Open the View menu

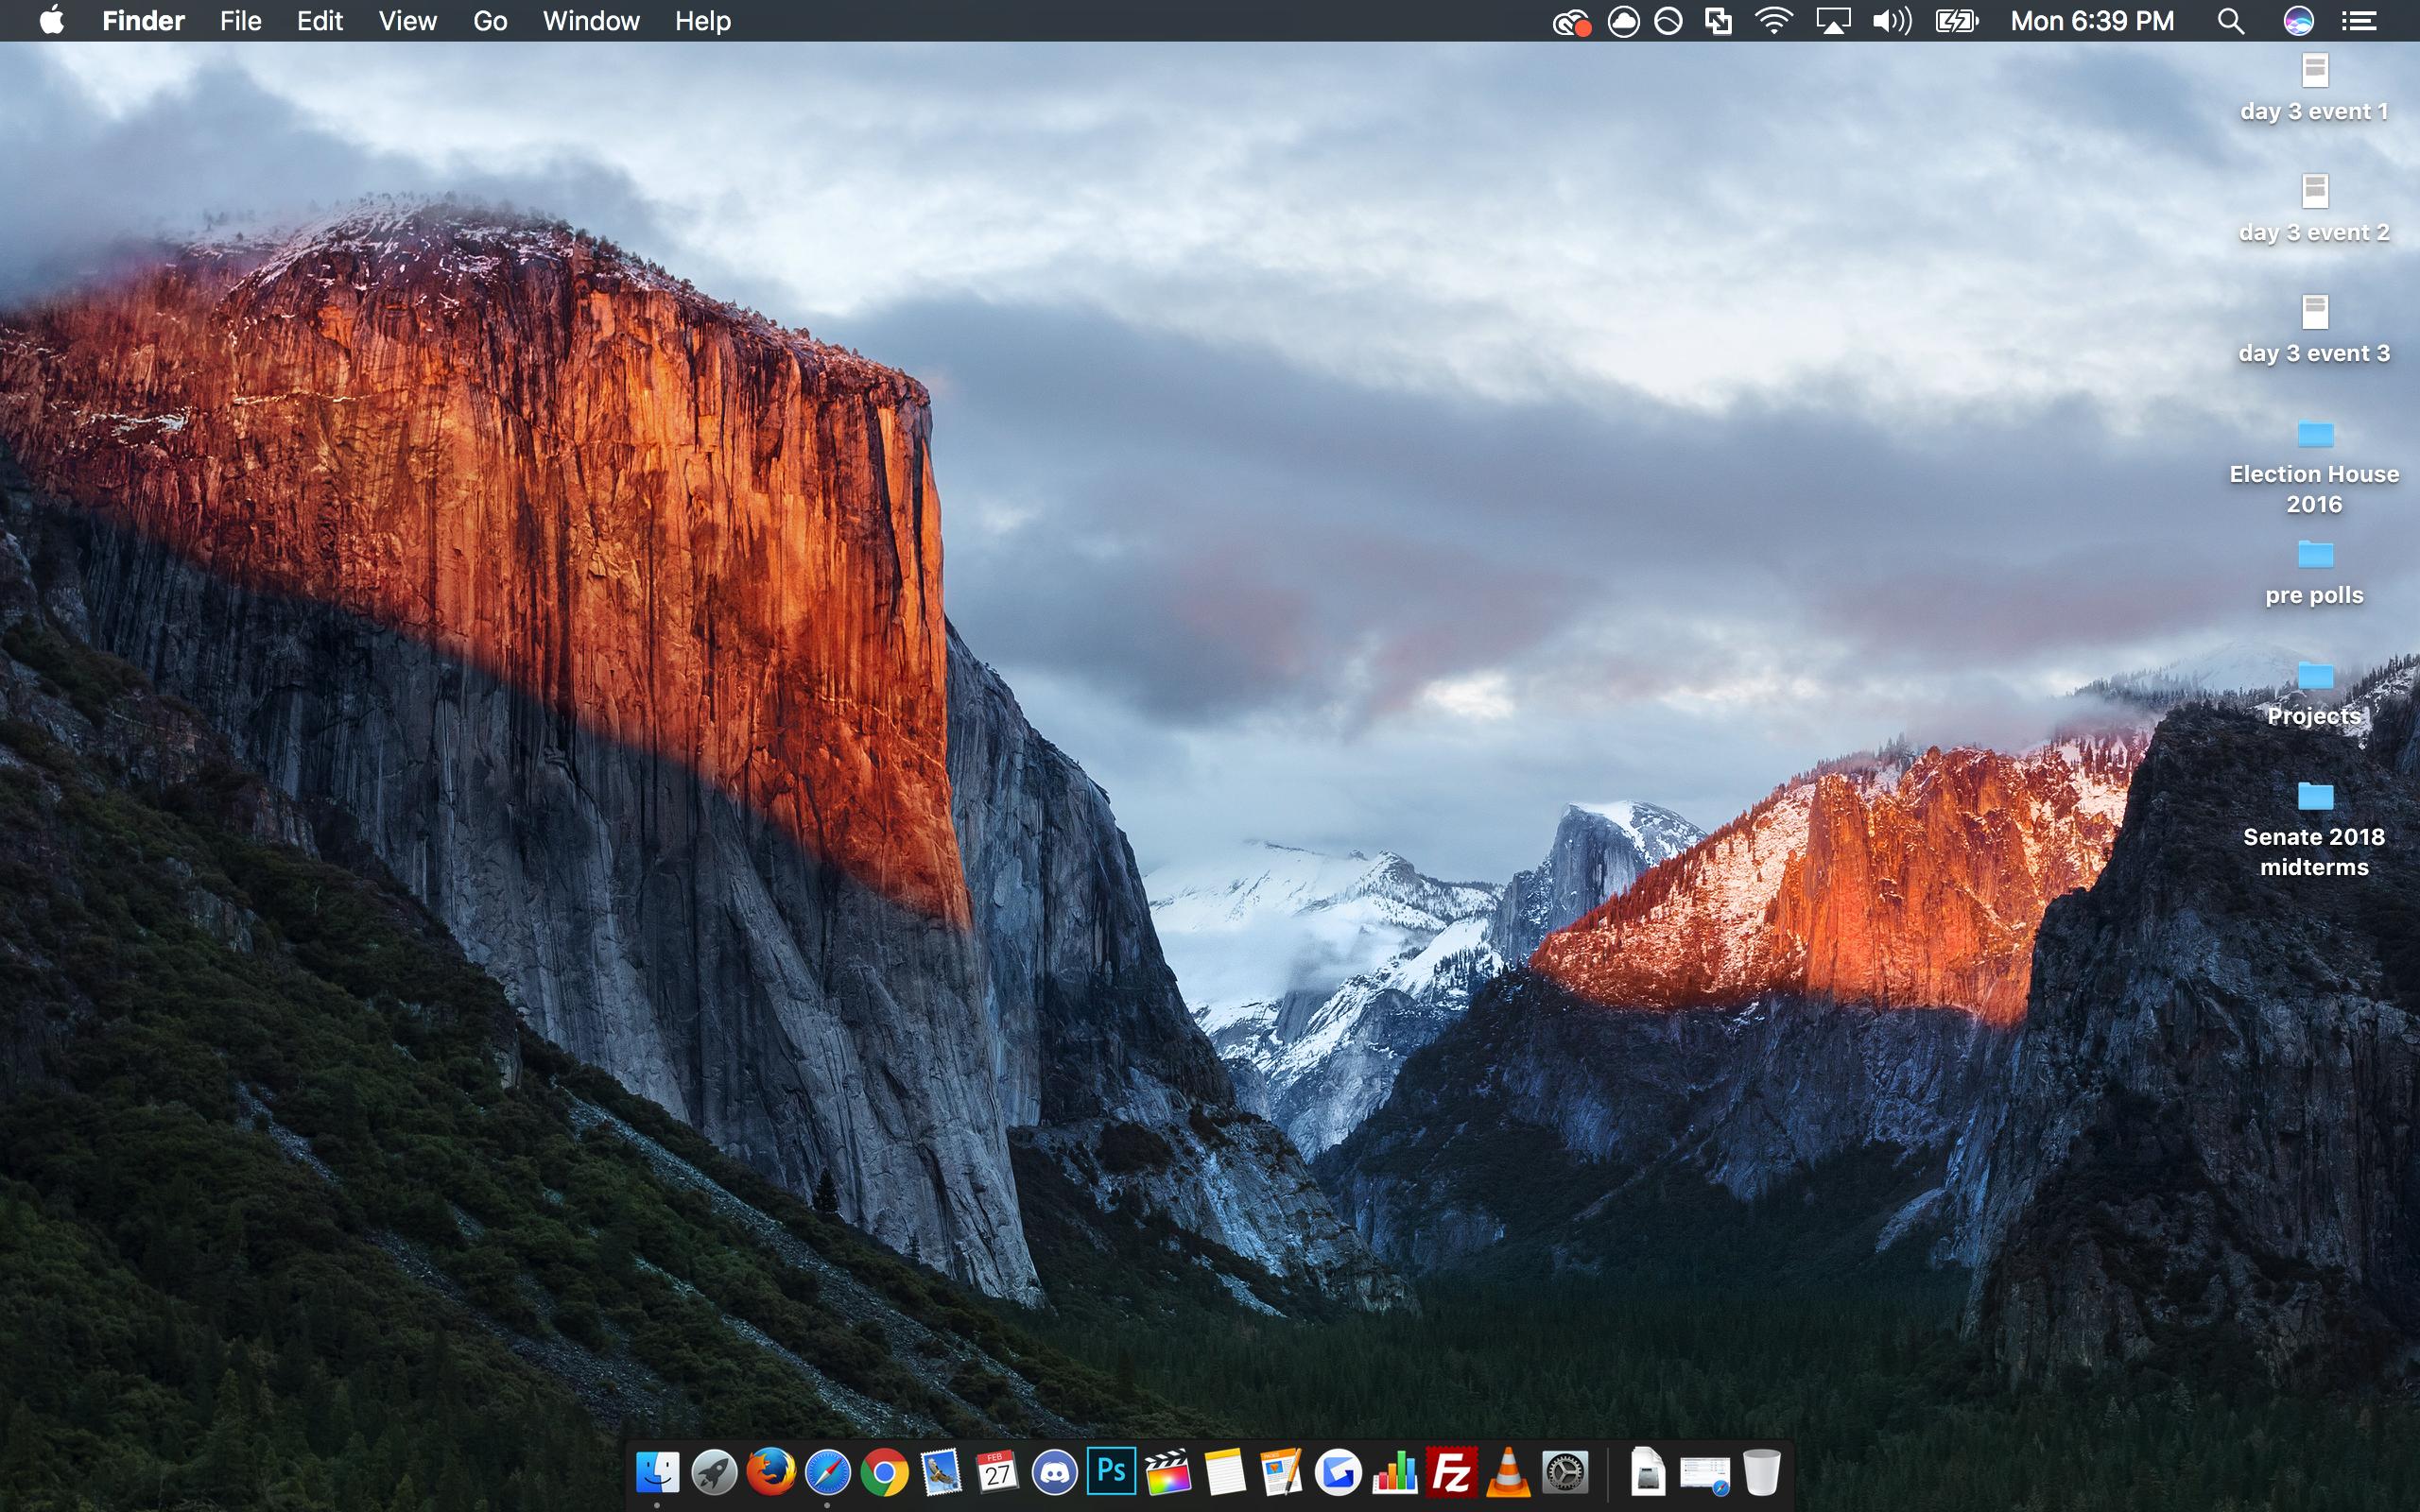pyautogui.click(x=407, y=21)
